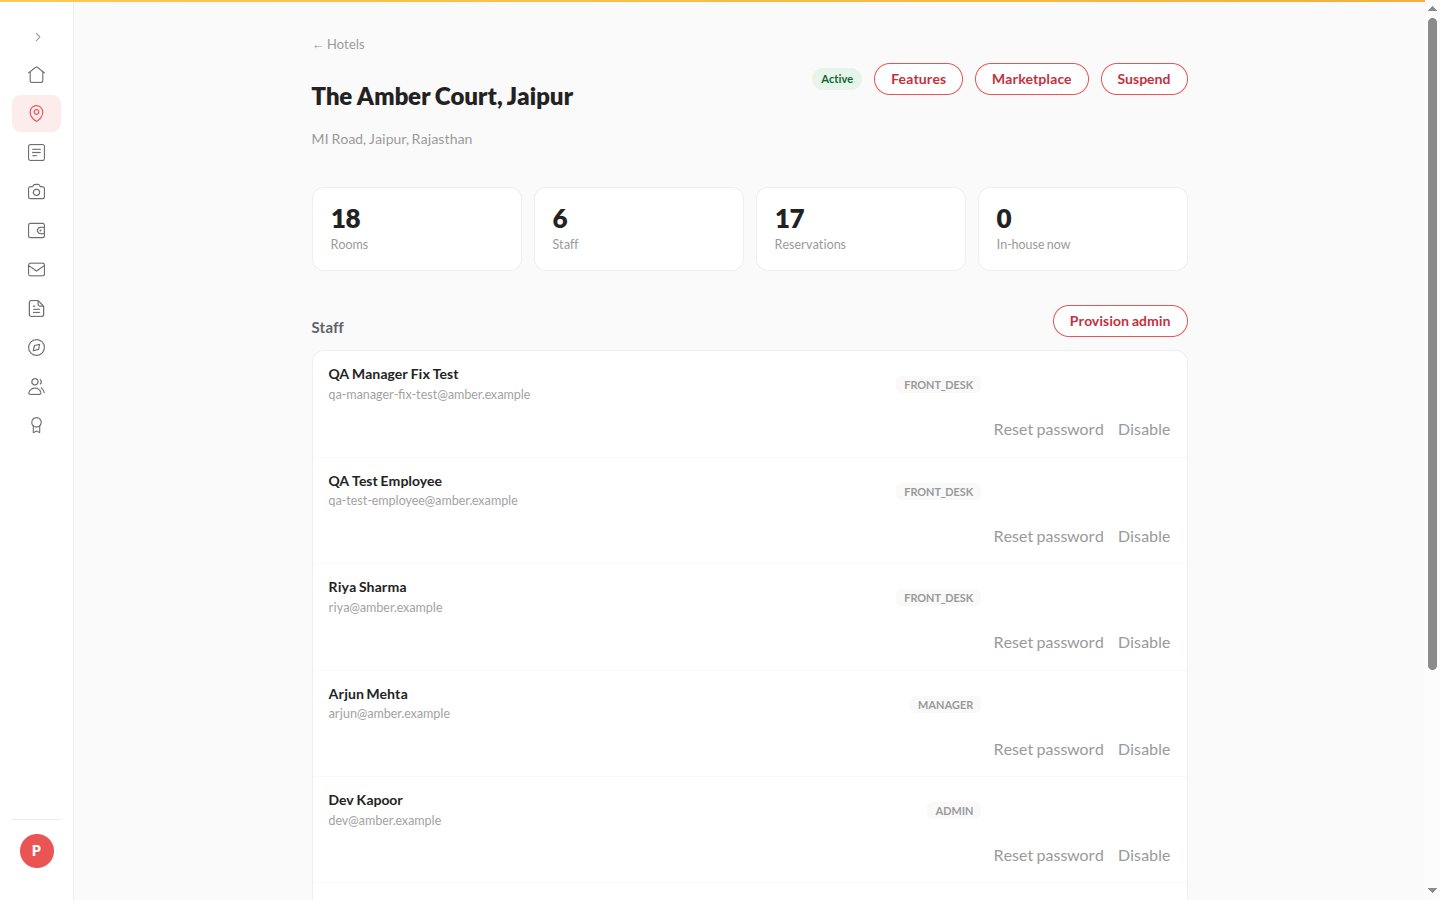This screenshot has width=1440, height=900.
Task: Reset password for Arjun Mehta
Action: (x=1048, y=750)
